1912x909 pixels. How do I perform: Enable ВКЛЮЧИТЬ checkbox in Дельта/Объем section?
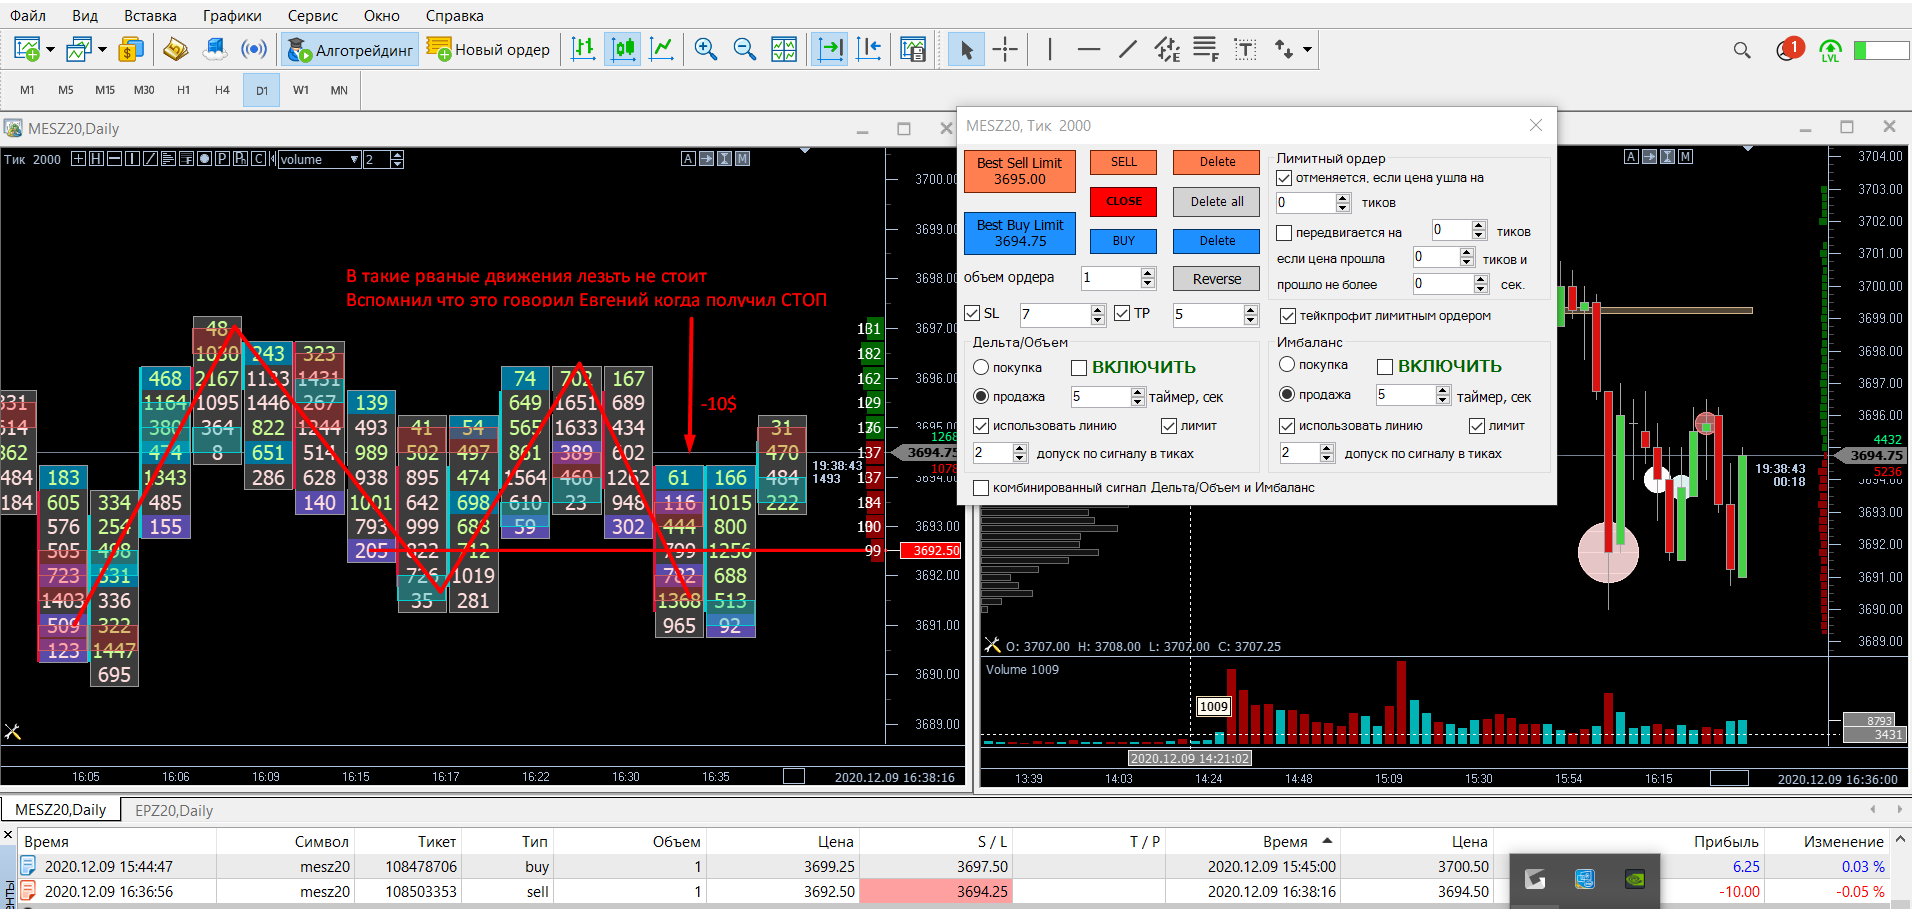coord(1079,368)
